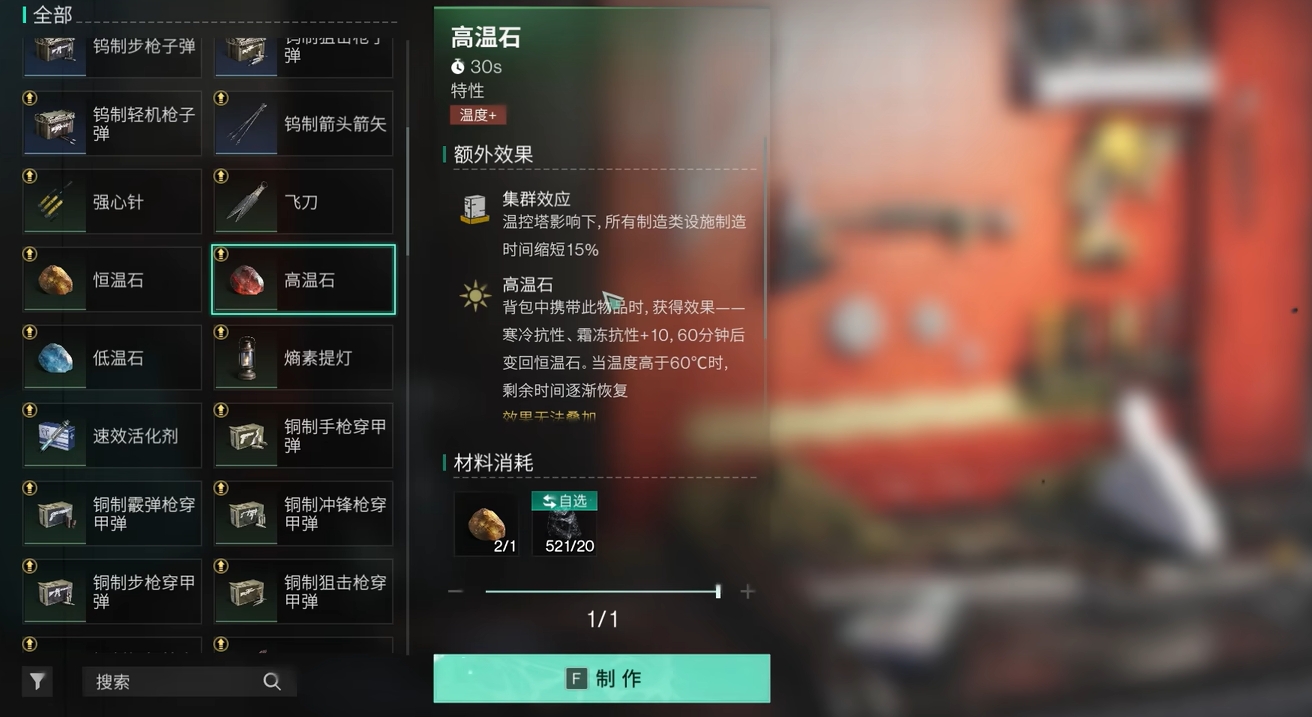Select the 低温石 blue stone recipe
1312x717 pixels.
point(112,358)
